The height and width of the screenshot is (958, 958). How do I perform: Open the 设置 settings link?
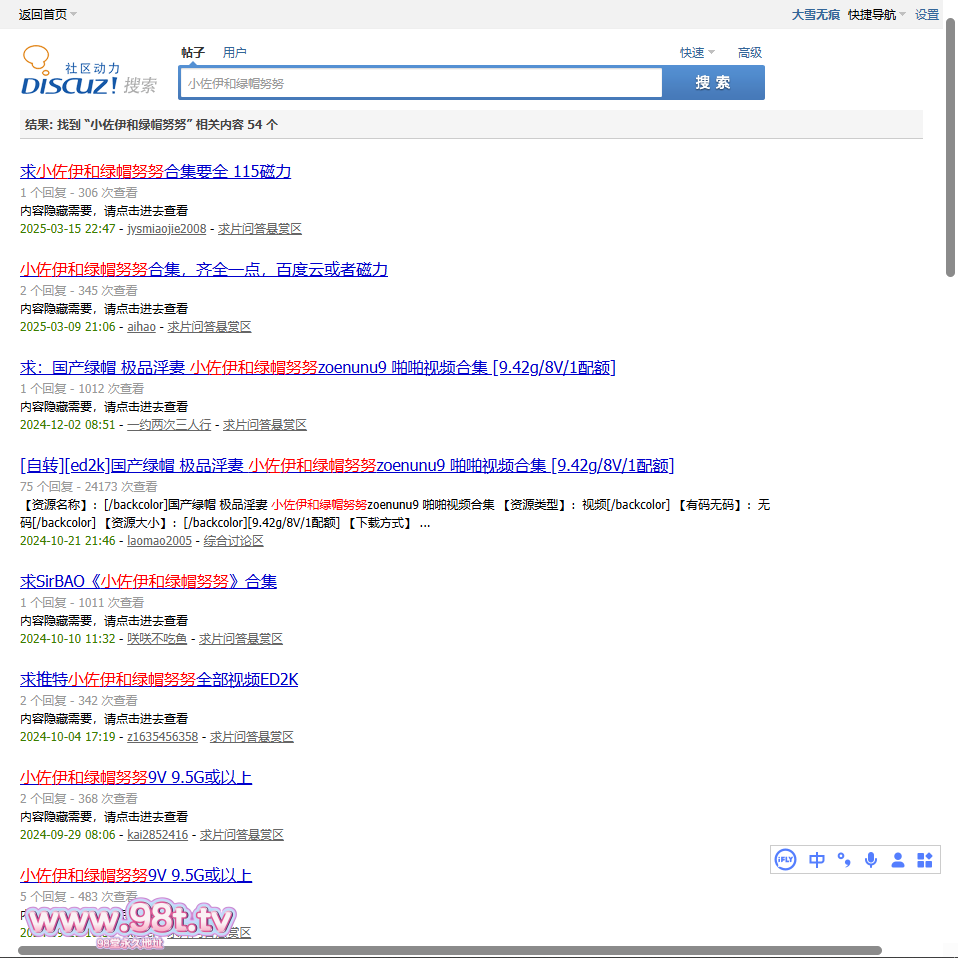pyautogui.click(x=927, y=14)
